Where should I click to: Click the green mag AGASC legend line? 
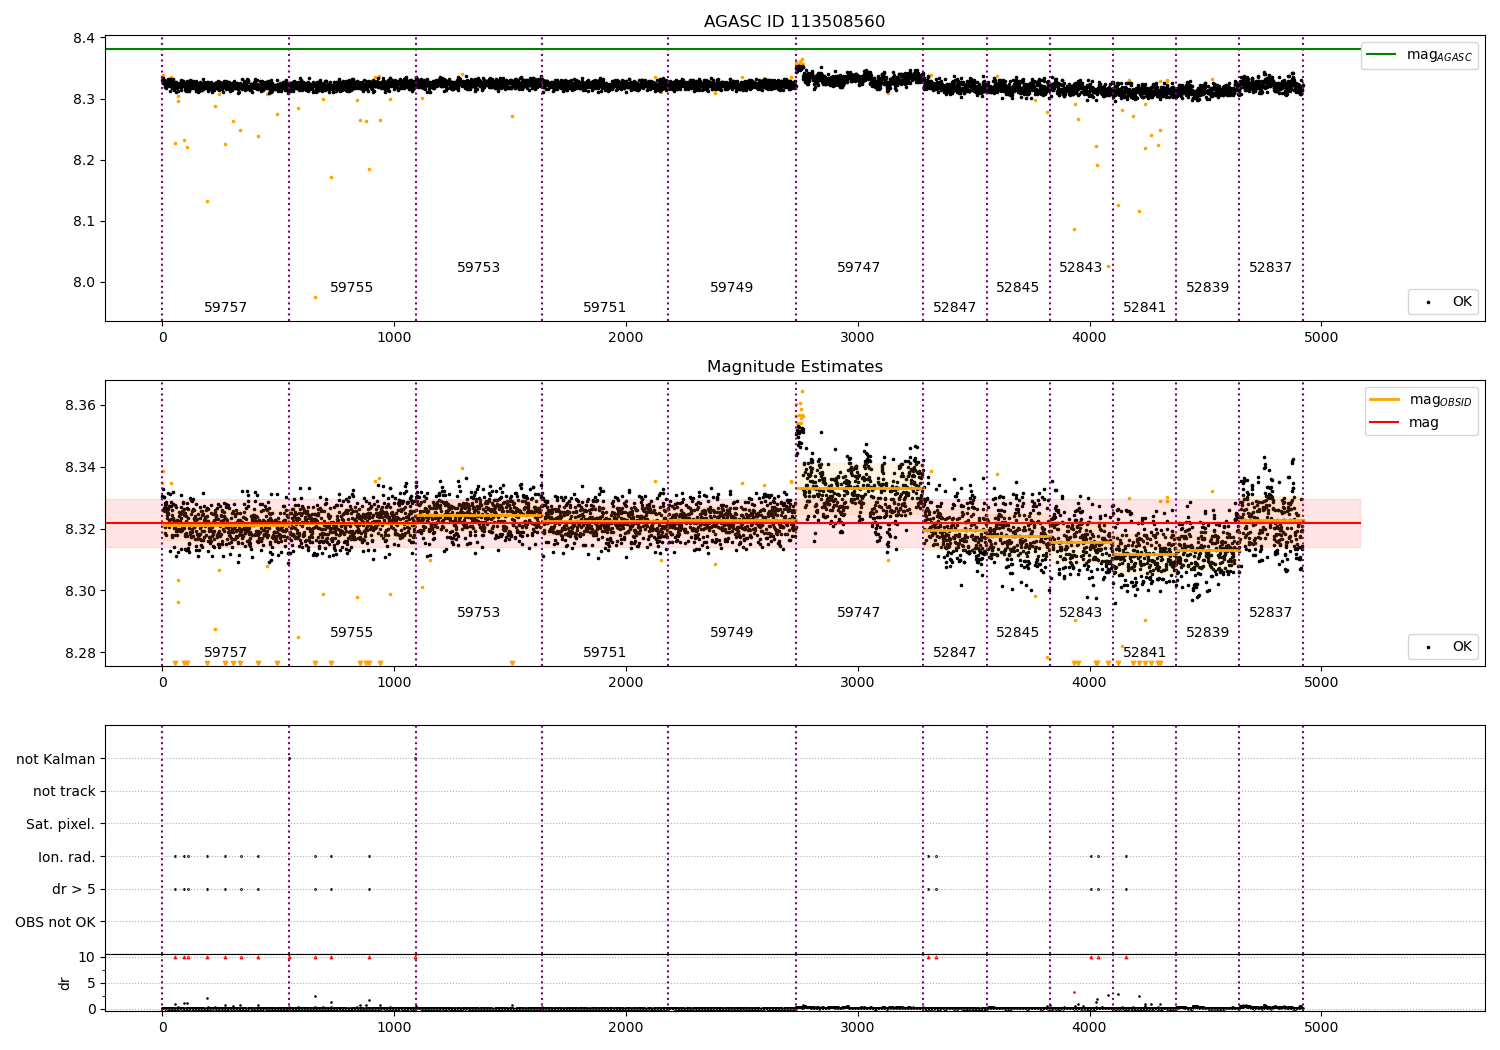coord(1383,55)
